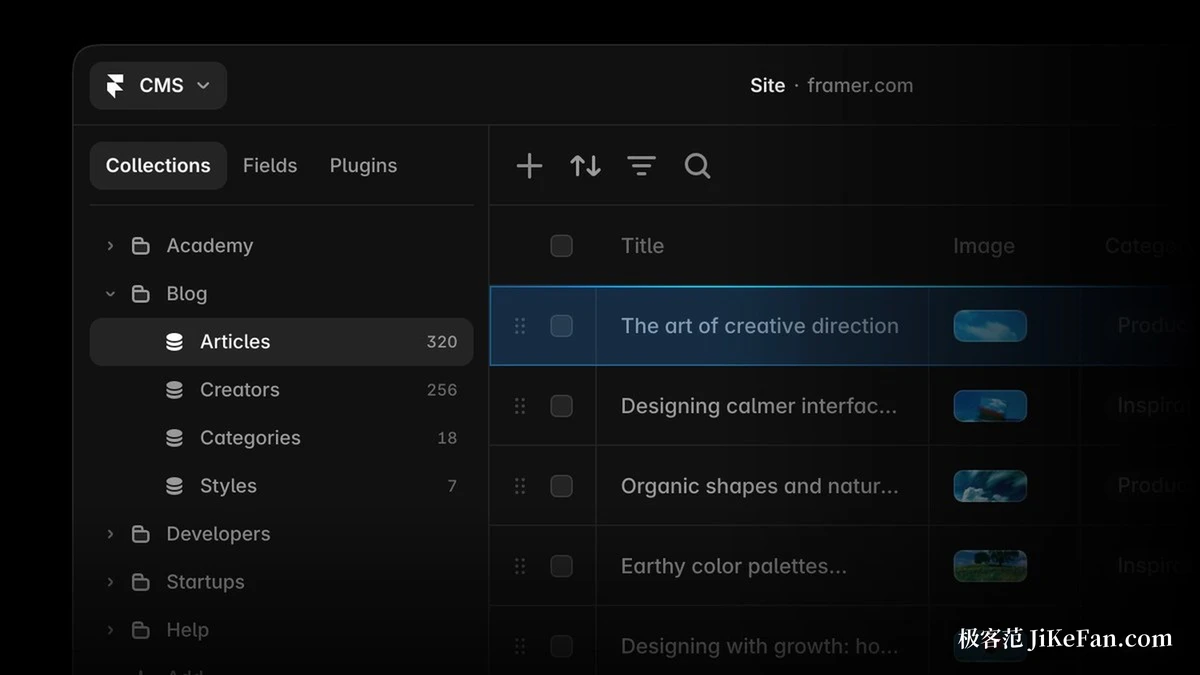Screen dimensions: 1200x675
Task: Open the filter lines icon
Action: point(641,166)
